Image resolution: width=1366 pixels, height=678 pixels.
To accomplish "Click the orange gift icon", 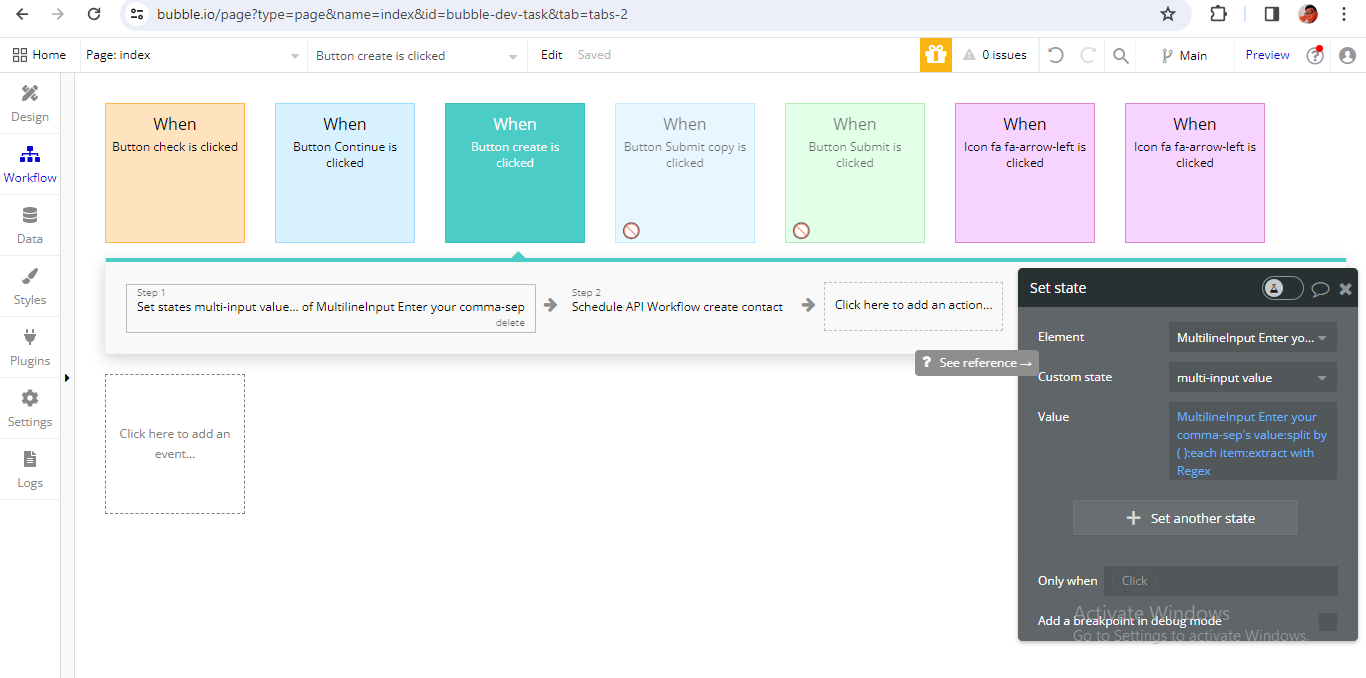I will 935,55.
